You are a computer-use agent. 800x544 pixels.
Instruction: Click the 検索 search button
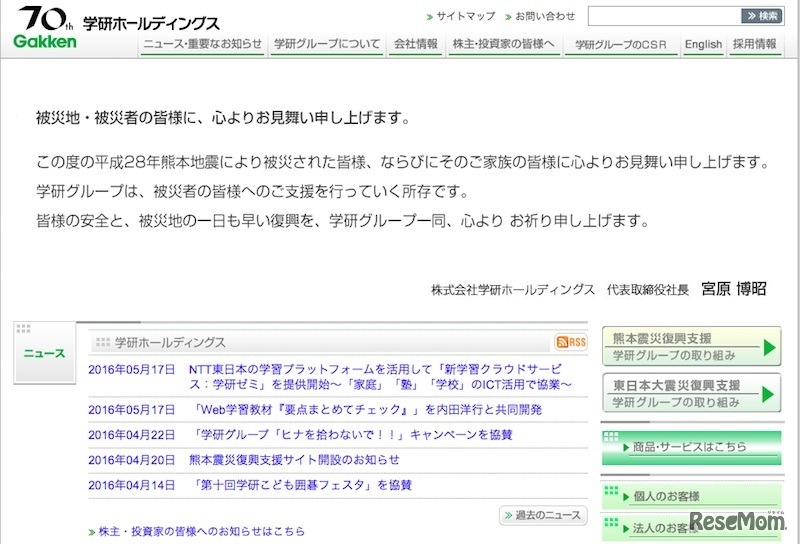pos(762,16)
